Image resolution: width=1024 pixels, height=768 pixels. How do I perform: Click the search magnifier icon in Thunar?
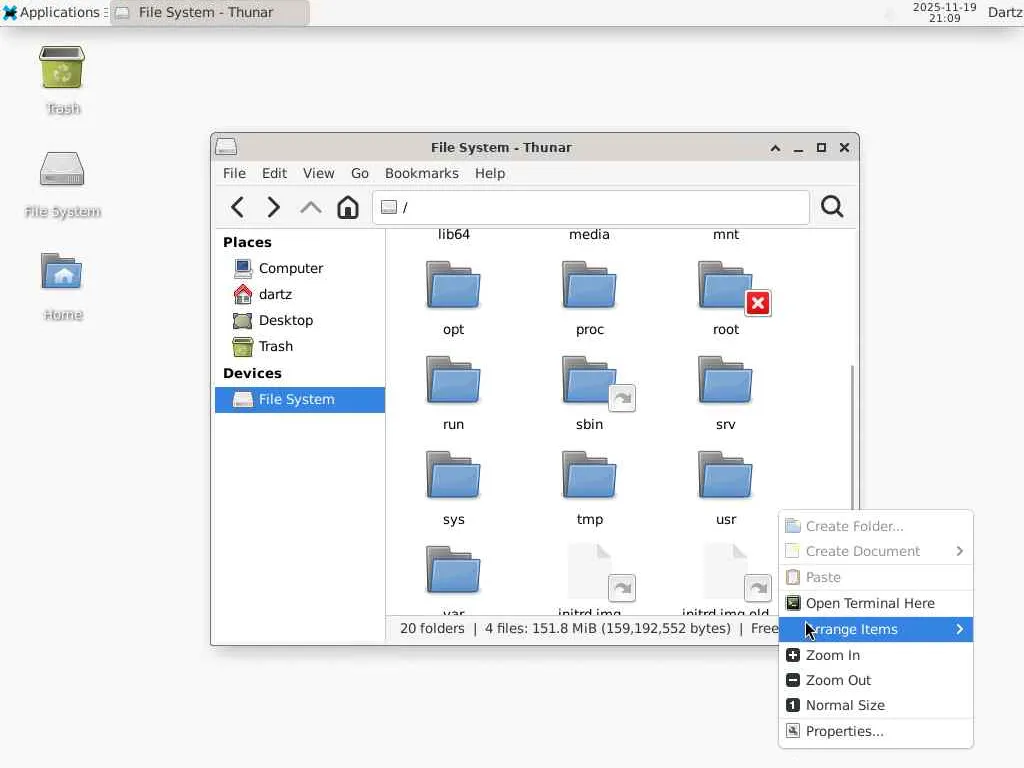pyautogui.click(x=832, y=207)
